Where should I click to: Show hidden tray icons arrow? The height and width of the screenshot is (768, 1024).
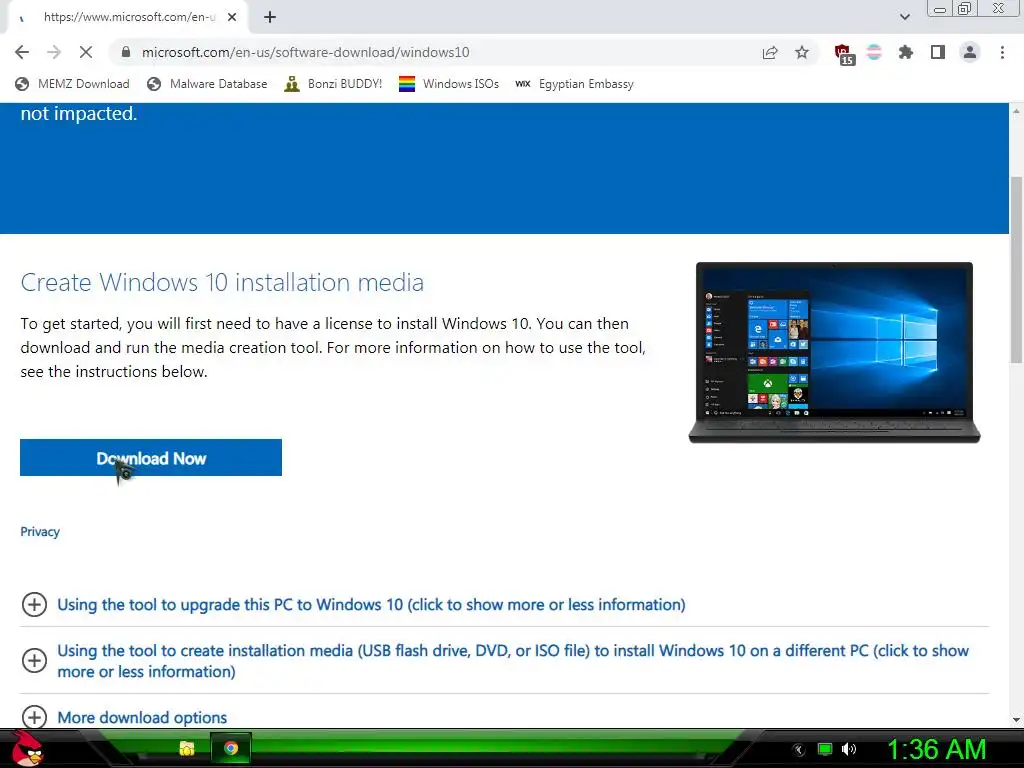799,750
